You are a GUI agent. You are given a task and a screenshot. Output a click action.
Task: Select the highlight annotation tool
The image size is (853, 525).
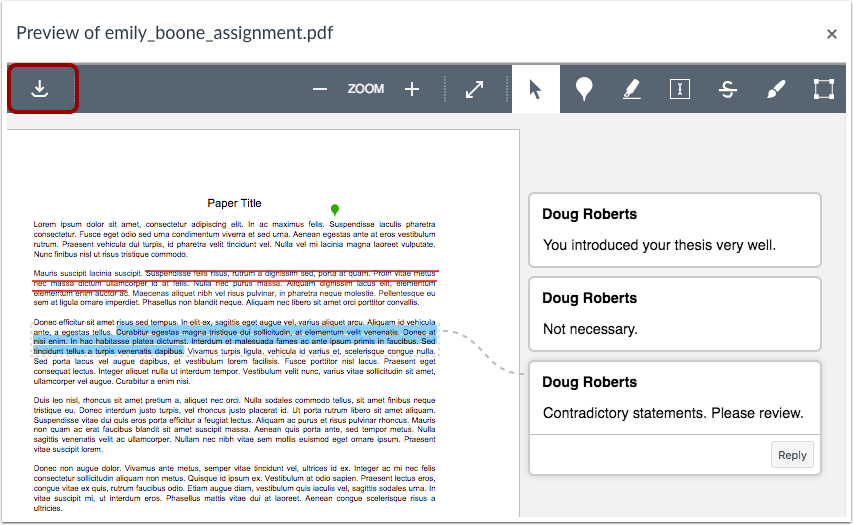pyautogui.click(x=631, y=89)
